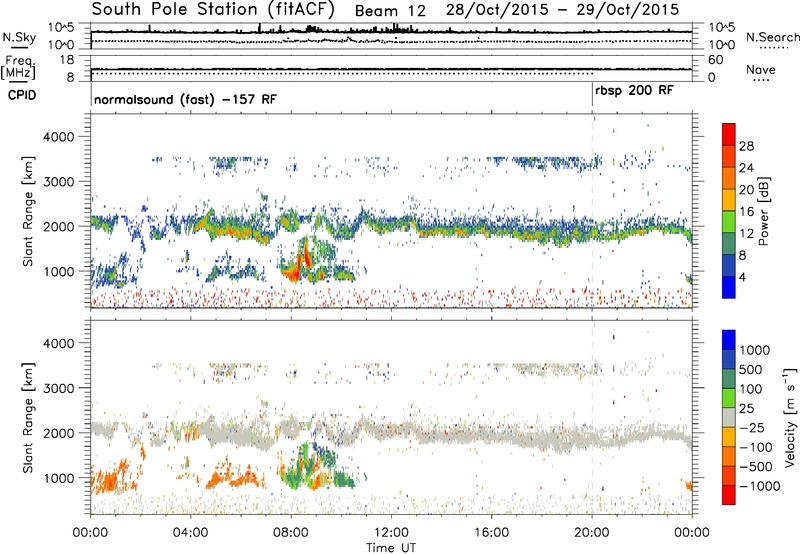The width and height of the screenshot is (800, 554).
Task: Click the '12:00' time axis label
Action: click(x=391, y=532)
